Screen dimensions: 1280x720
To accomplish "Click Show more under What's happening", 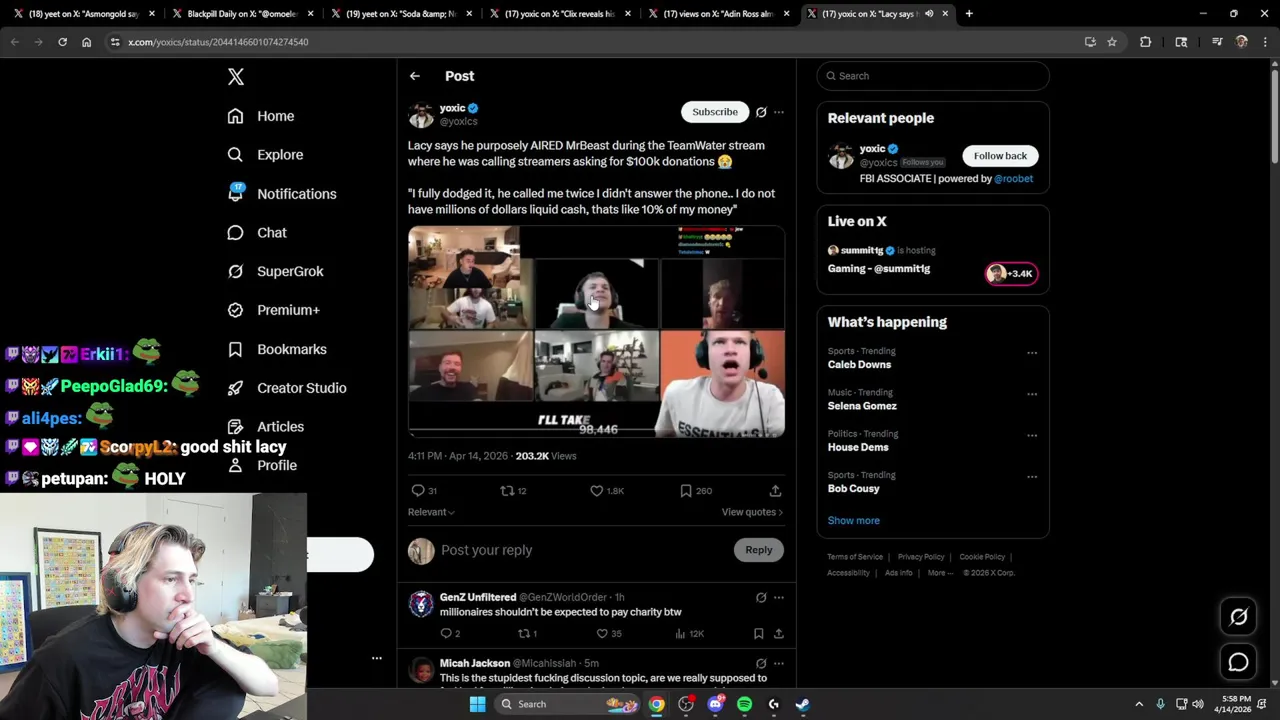I will pyautogui.click(x=853, y=521).
